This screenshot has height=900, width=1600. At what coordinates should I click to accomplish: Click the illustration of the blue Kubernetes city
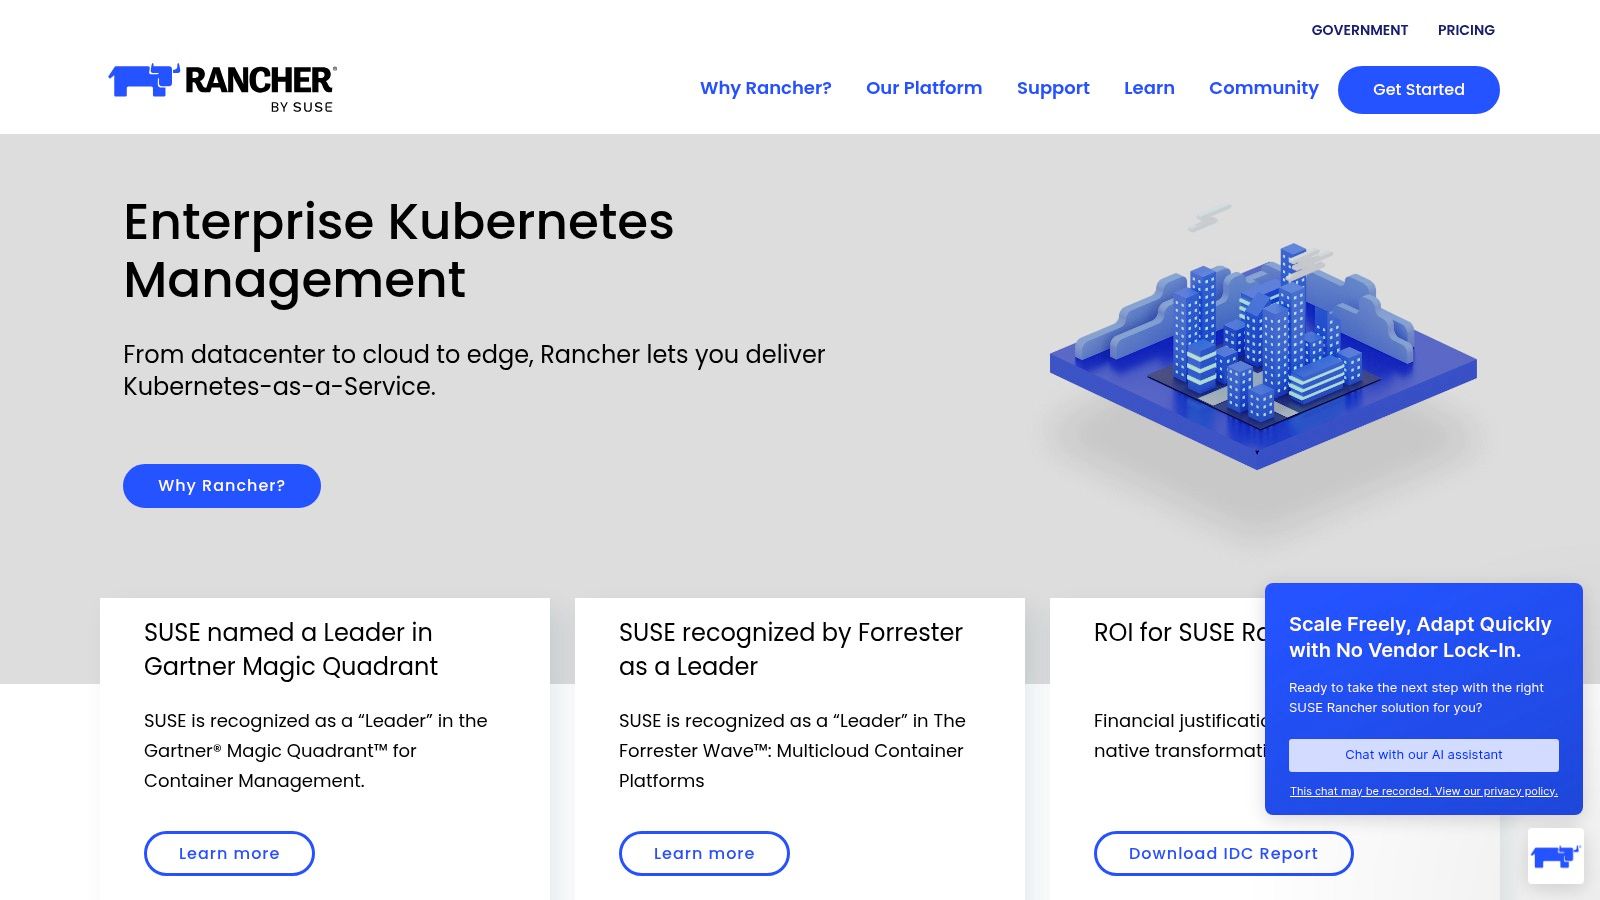(1260, 340)
